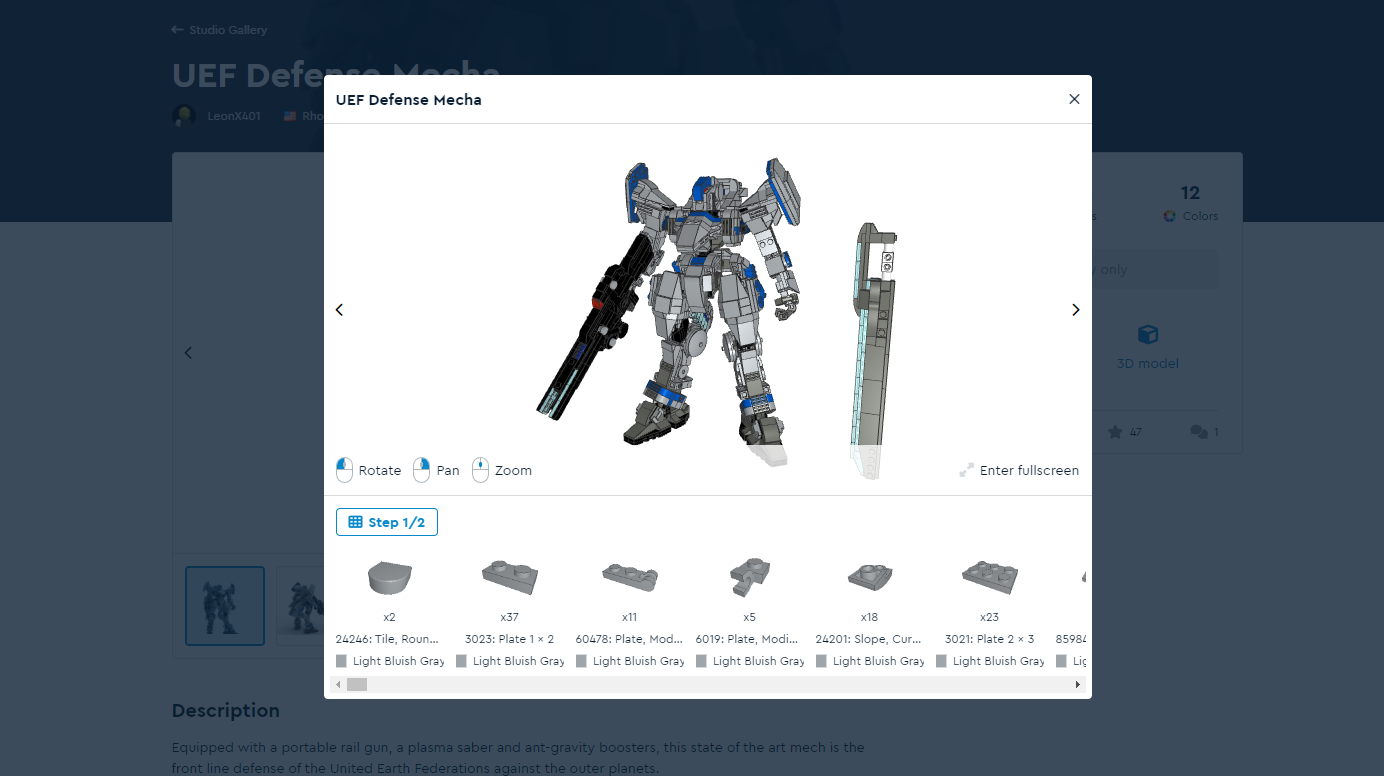
Task: Click the x18 quantity text
Action: tap(870, 617)
